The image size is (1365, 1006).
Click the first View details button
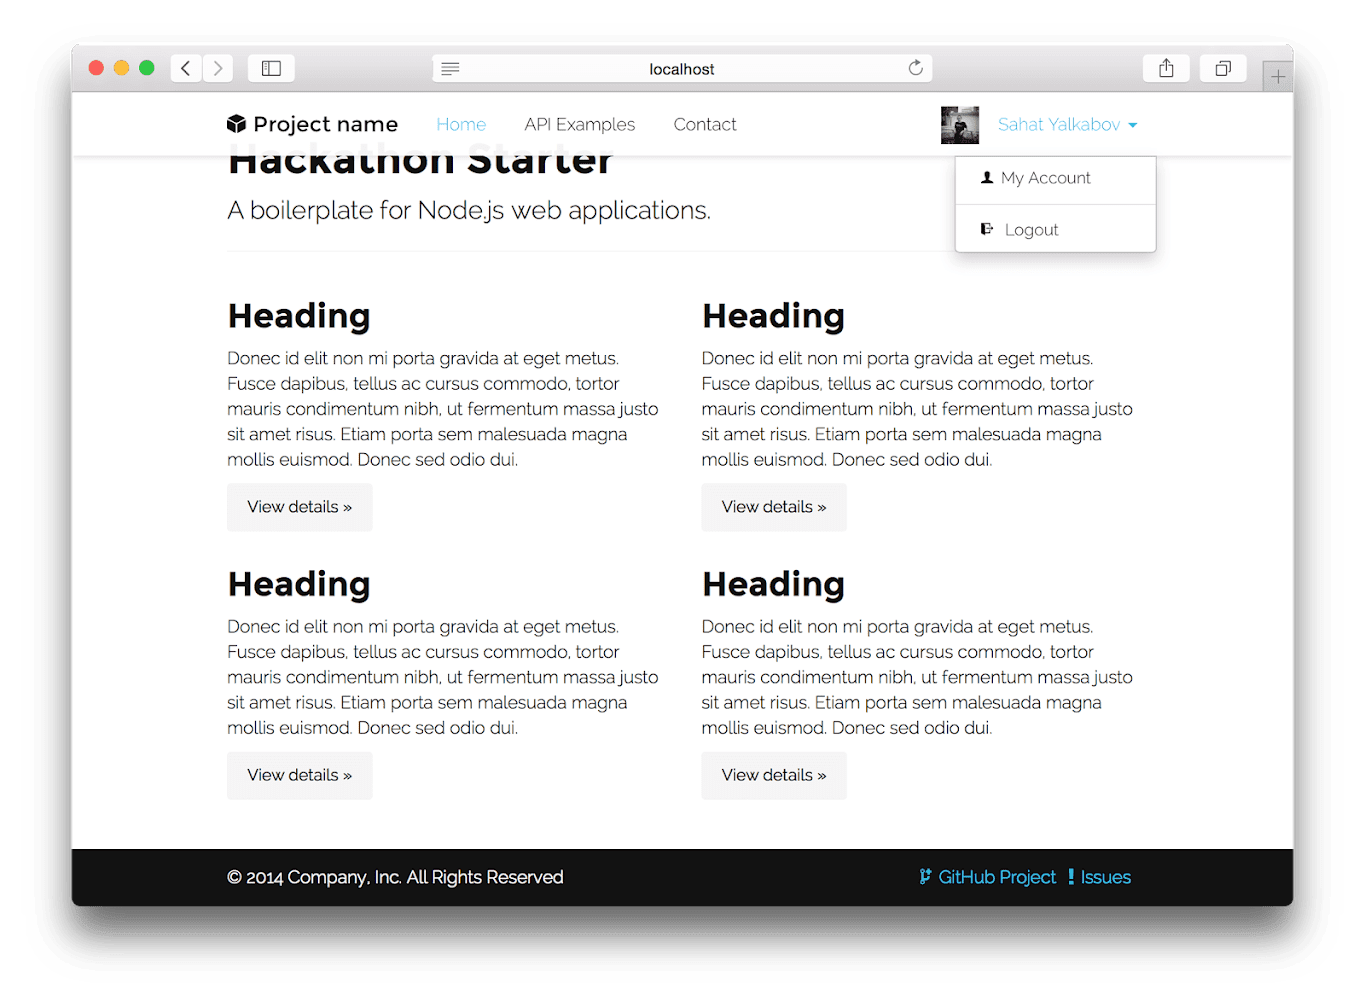(299, 507)
